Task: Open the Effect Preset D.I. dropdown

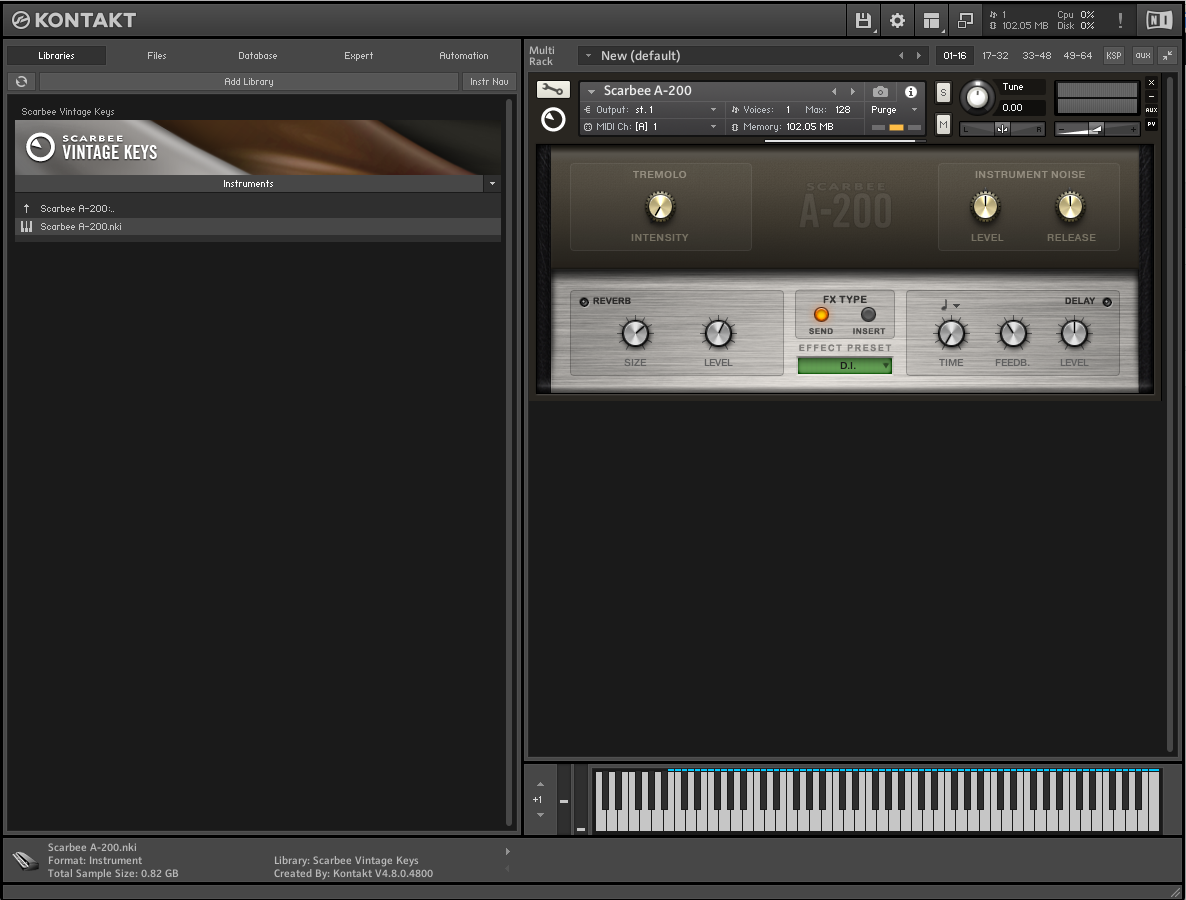Action: point(845,366)
